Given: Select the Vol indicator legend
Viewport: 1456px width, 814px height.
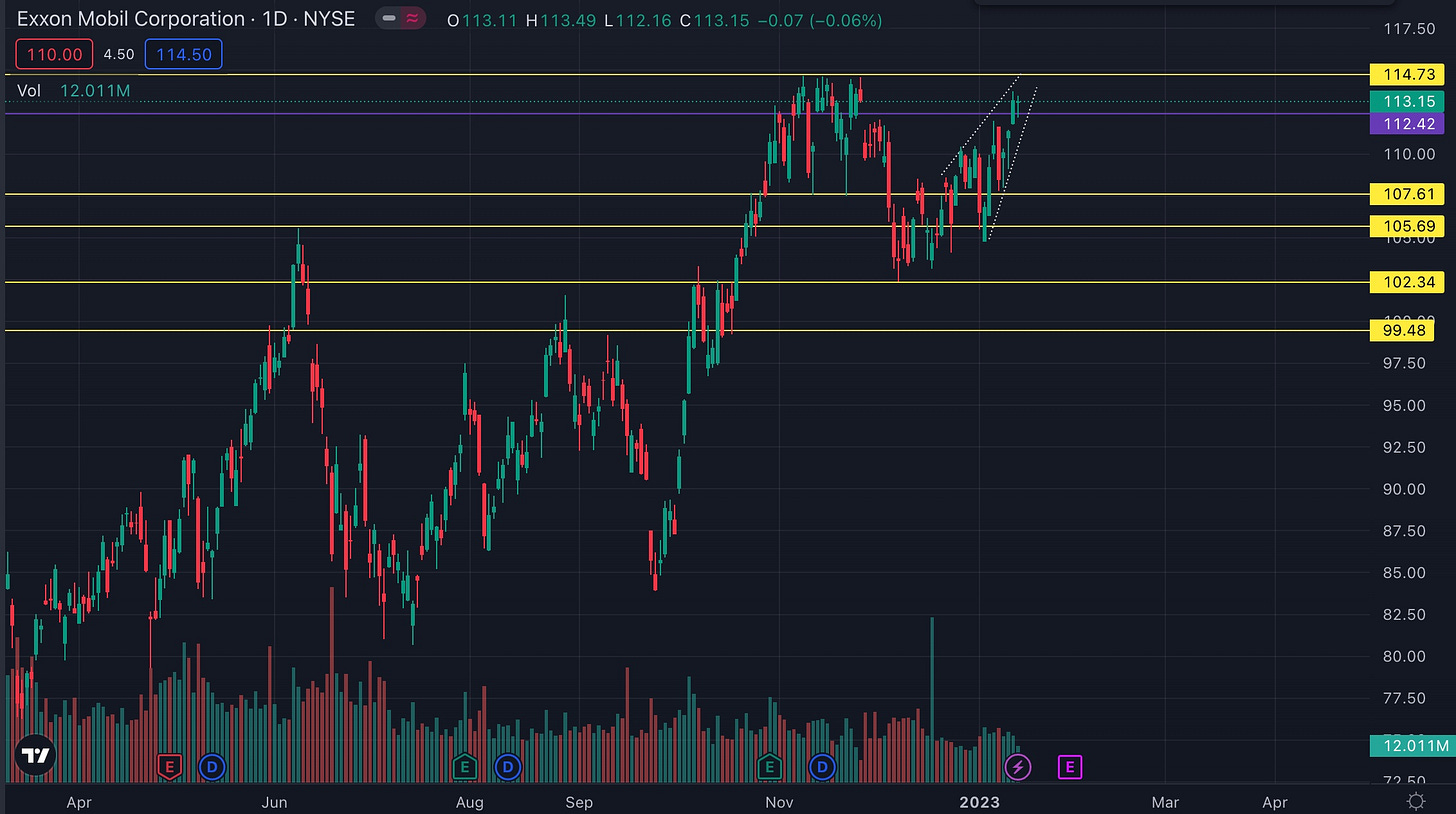Looking at the screenshot, I should pyautogui.click(x=29, y=91).
